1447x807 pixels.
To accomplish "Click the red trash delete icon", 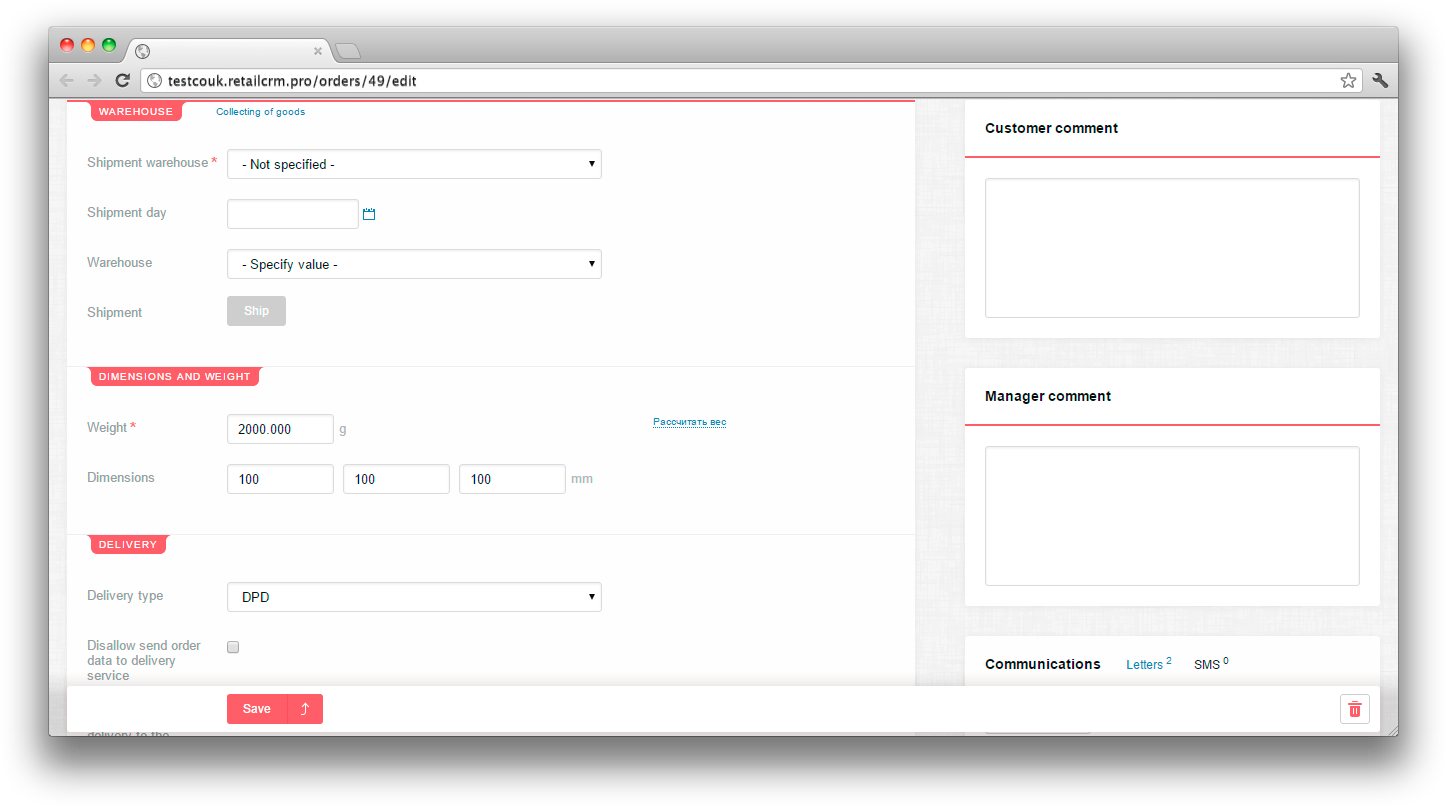I will tap(1354, 709).
